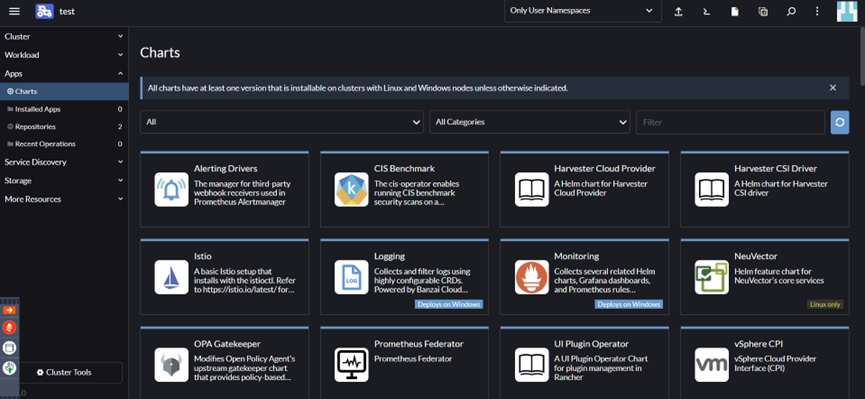Click the refresh charts button
This screenshot has width=865, height=399.
pos(840,123)
